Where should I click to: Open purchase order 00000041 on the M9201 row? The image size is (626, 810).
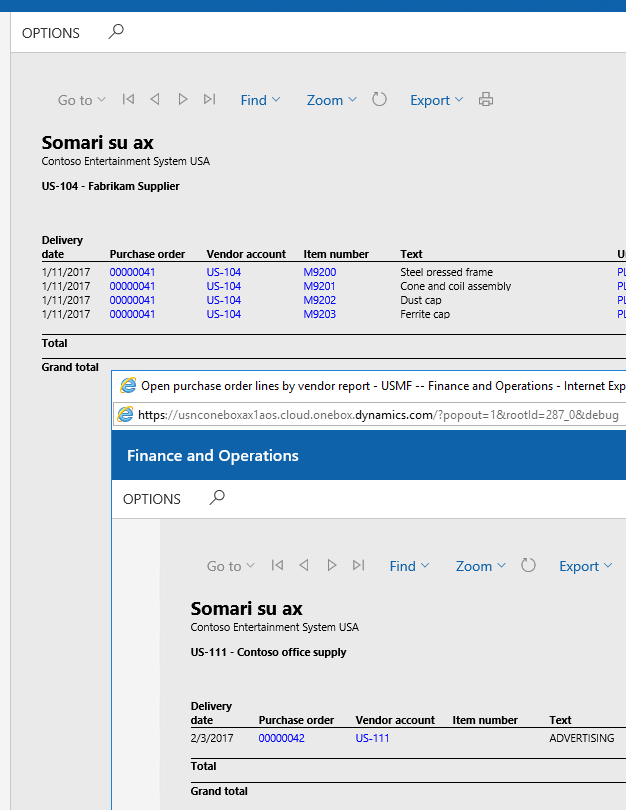tap(132, 286)
